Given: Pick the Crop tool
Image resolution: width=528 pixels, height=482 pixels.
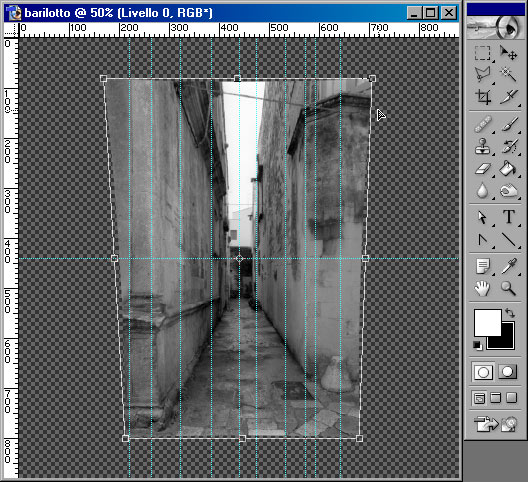Looking at the screenshot, I should [x=483, y=97].
